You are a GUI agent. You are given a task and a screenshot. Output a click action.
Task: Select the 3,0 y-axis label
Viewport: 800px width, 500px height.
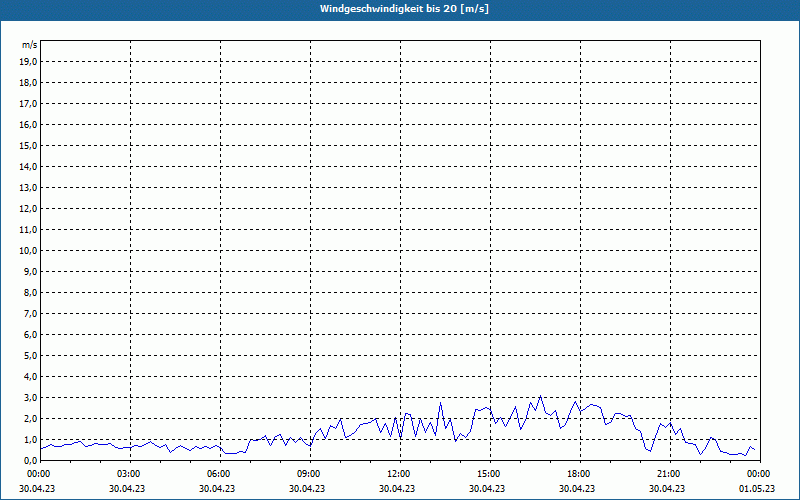click(x=30, y=397)
